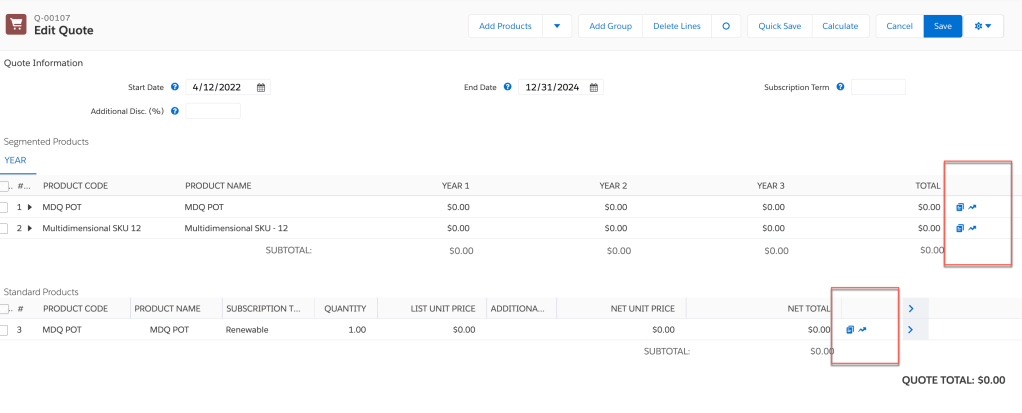Expand the MDQ POT row 1 triangle
Viewport: 1022px width, 413px height.
click(x=30, y=207)
